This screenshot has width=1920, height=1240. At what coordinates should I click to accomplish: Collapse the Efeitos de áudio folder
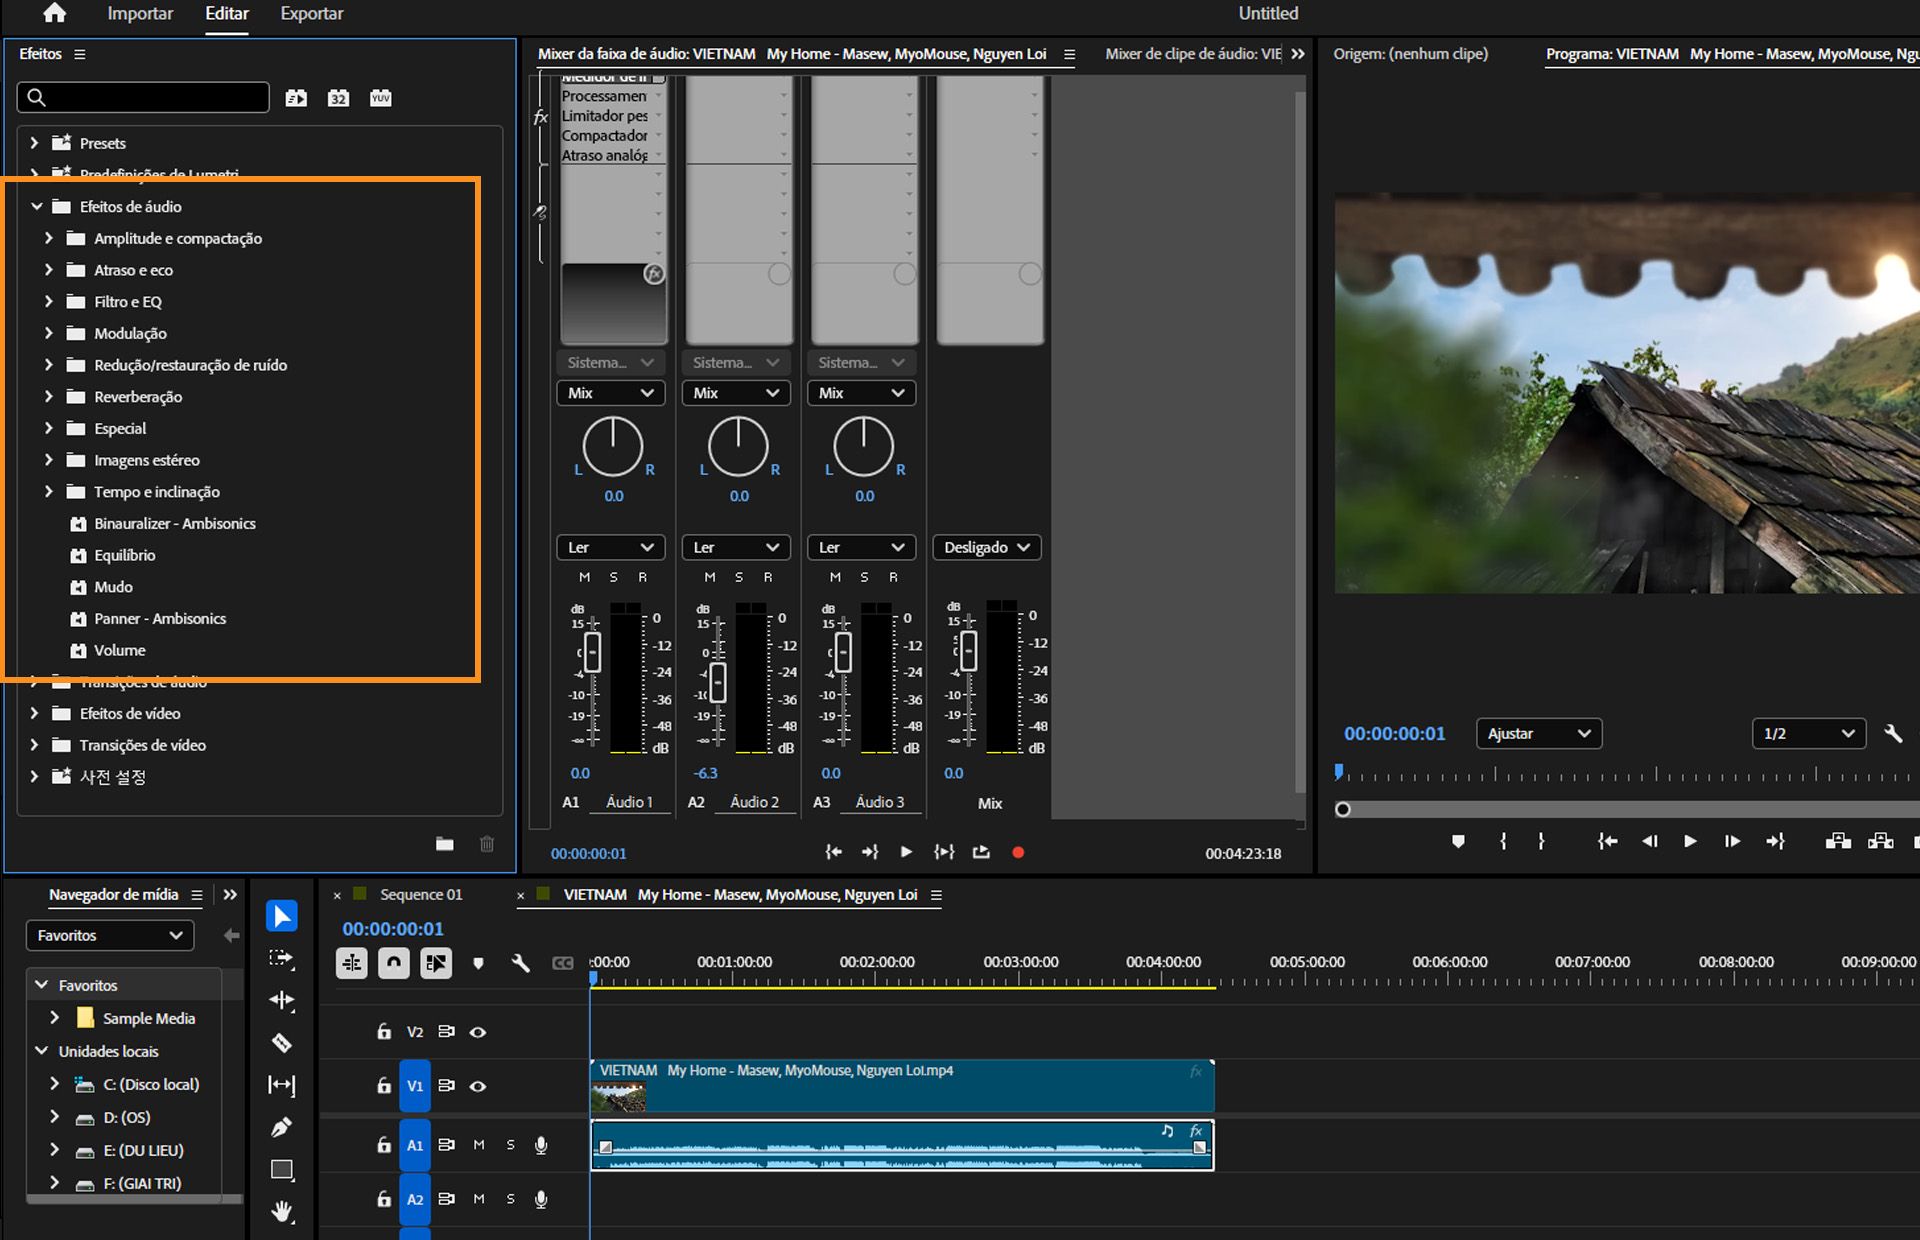tap(36, 206)
